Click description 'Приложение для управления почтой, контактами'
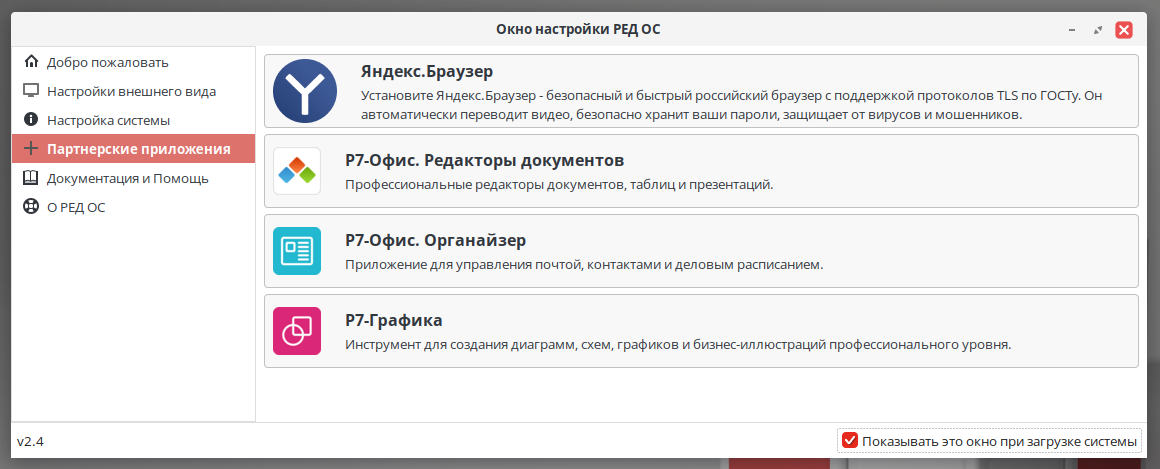This screenshot has width=1160, height=469. point(584,264)
